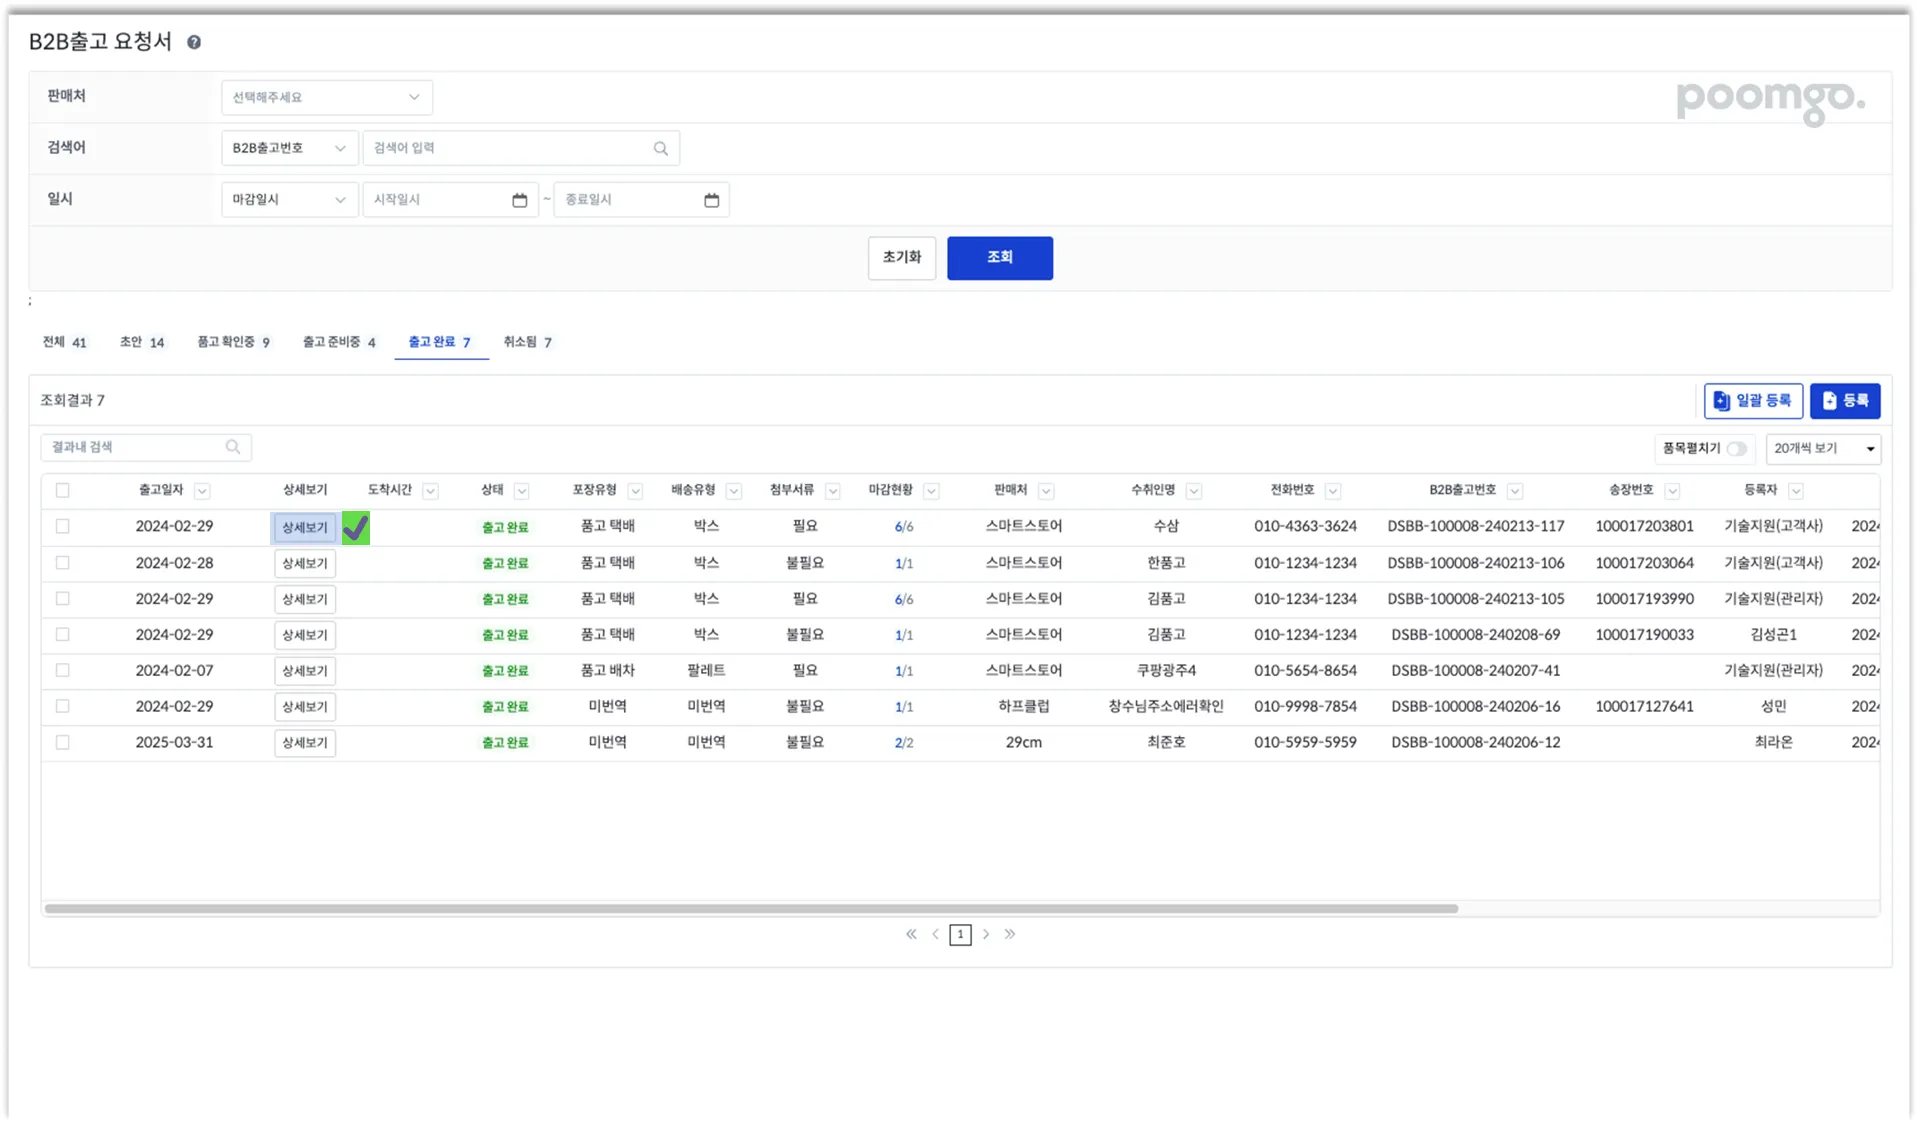Go to the next results page
The height and width of the screenshot is (1125, 1918).
click(x=986, y=934)
